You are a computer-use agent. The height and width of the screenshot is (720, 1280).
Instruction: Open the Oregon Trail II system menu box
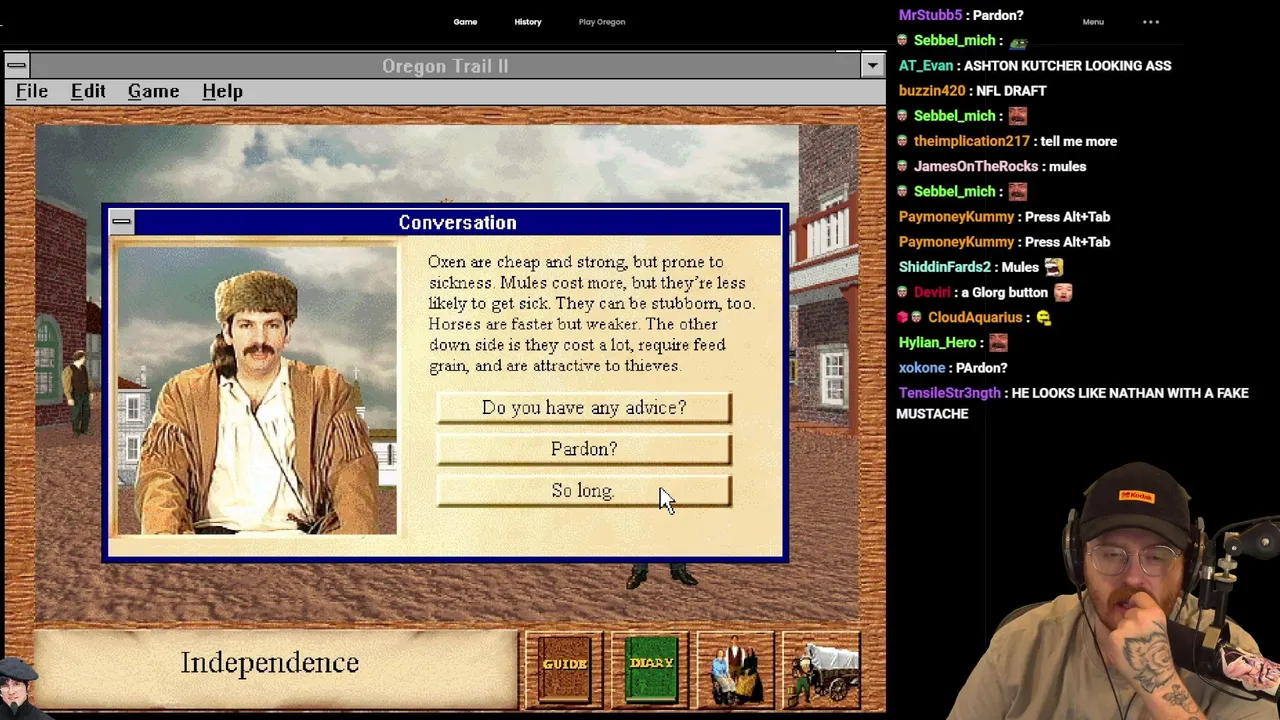pyautogui.click(x=15, y=66)
